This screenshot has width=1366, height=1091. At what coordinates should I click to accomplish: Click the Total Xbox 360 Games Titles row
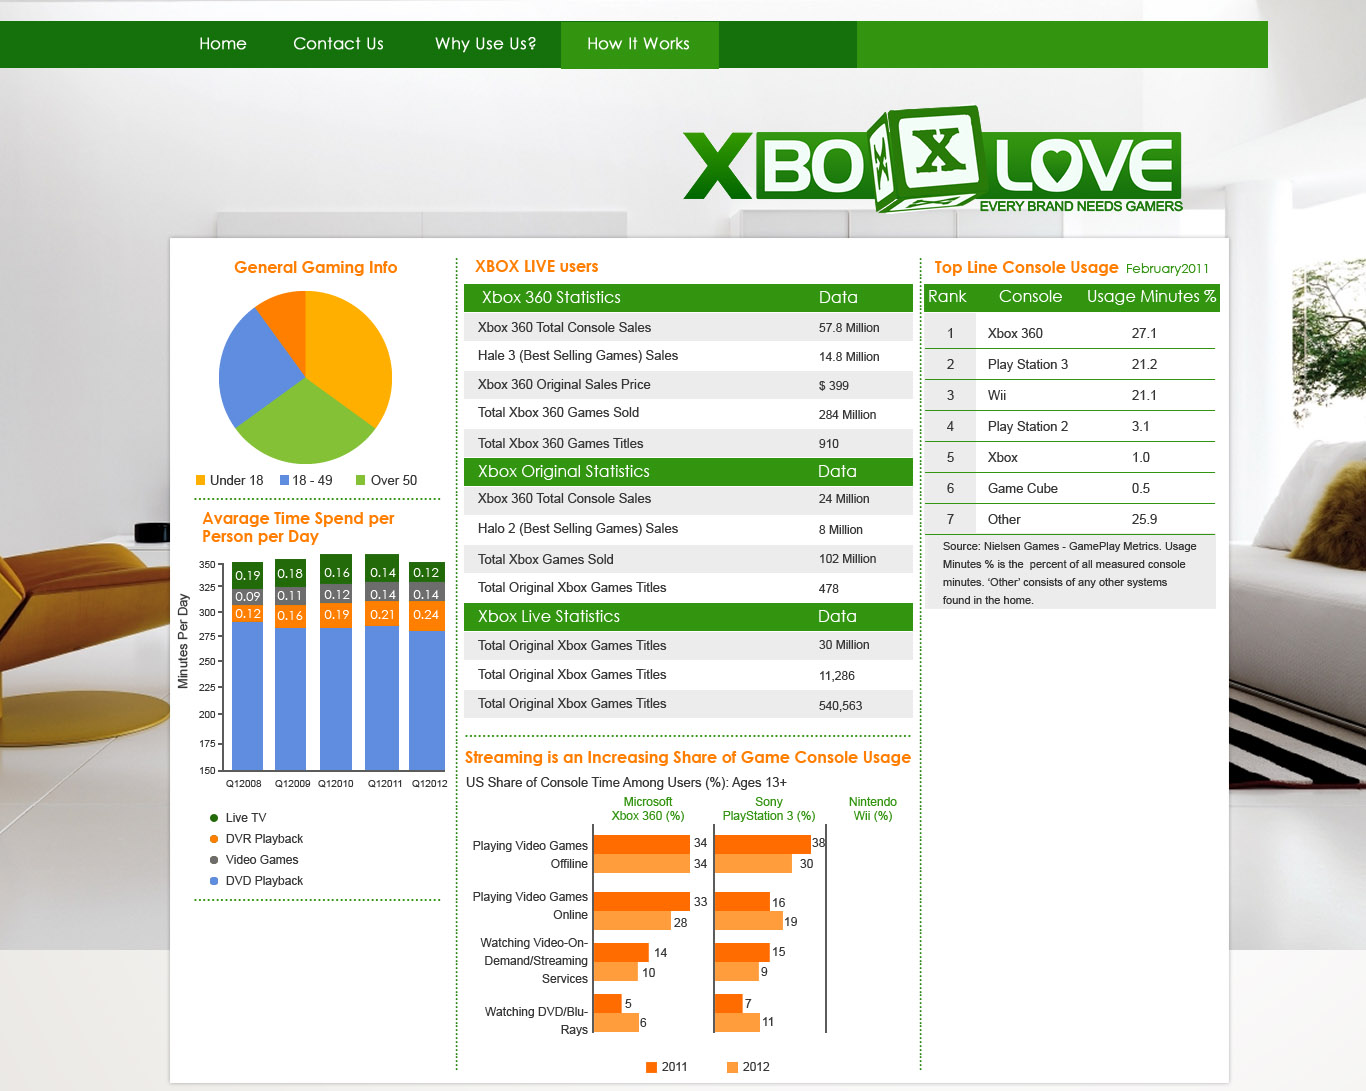coord(688,443)
